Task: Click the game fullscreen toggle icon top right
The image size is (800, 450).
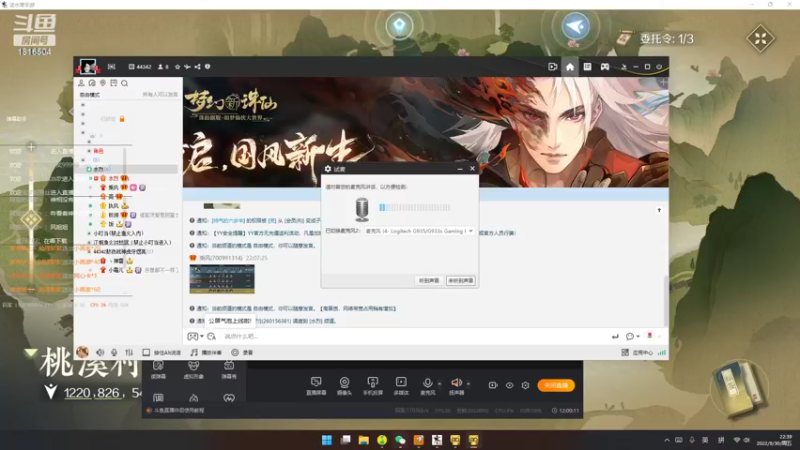Action: point(760,39)
